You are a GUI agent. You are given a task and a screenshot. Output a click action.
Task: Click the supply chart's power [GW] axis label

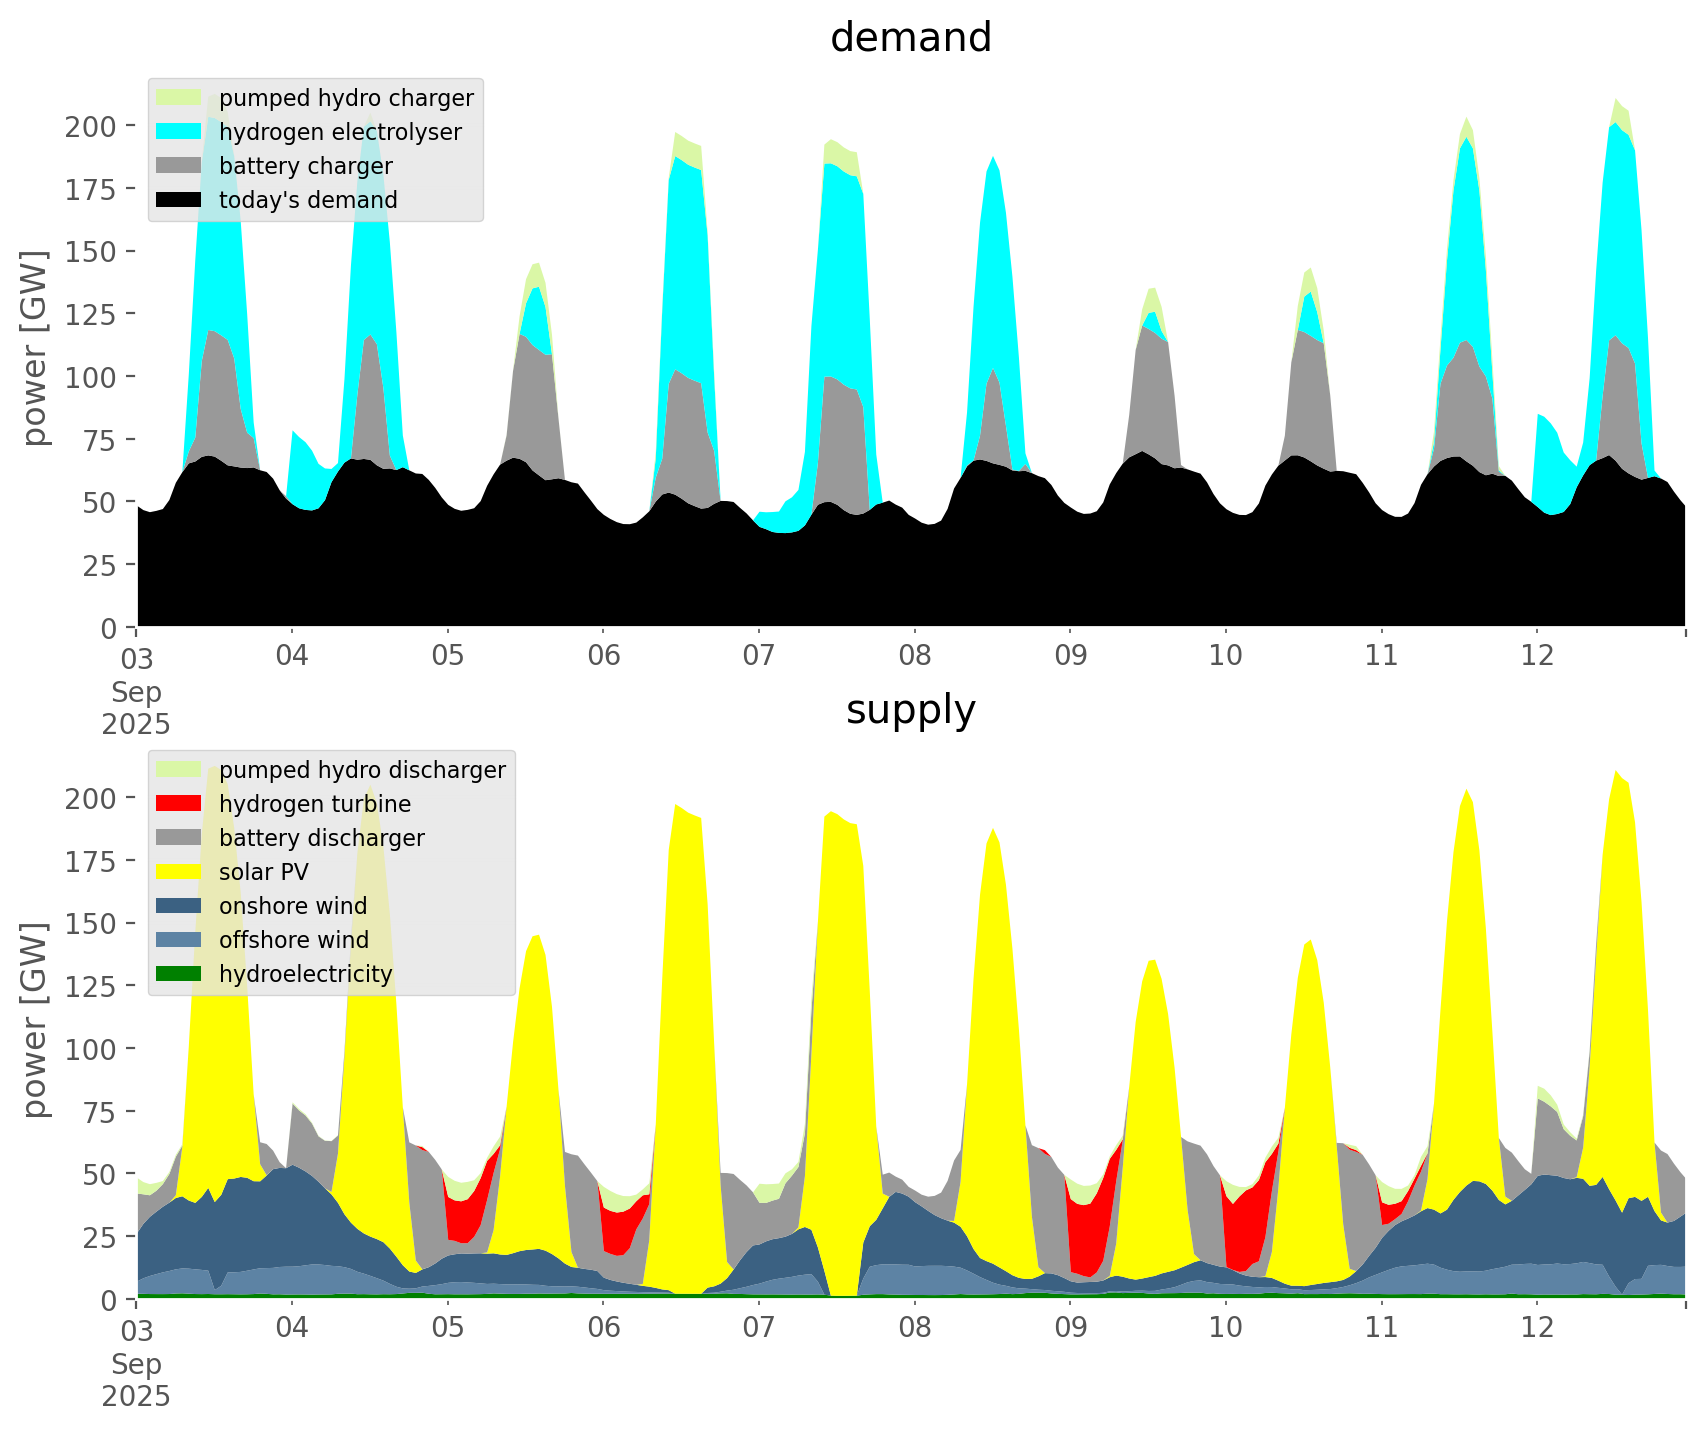35,1020
